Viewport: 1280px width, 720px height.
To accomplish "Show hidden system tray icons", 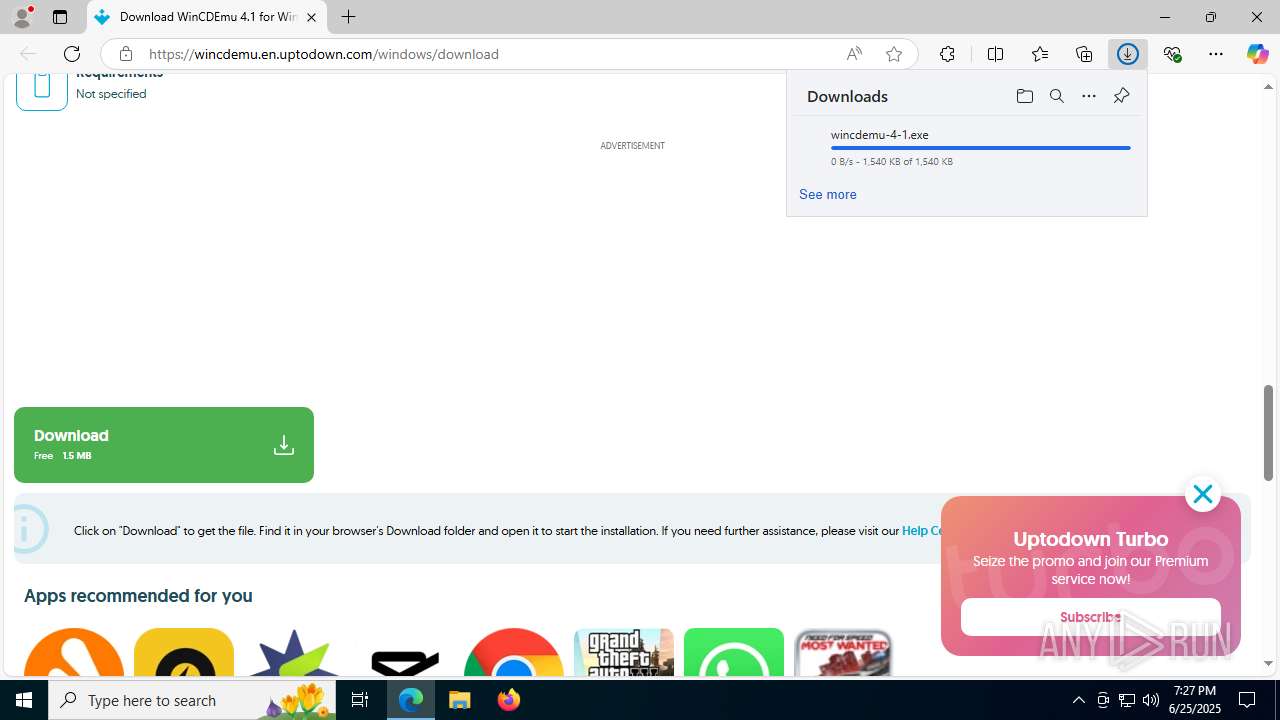I will click(1078, 700).
